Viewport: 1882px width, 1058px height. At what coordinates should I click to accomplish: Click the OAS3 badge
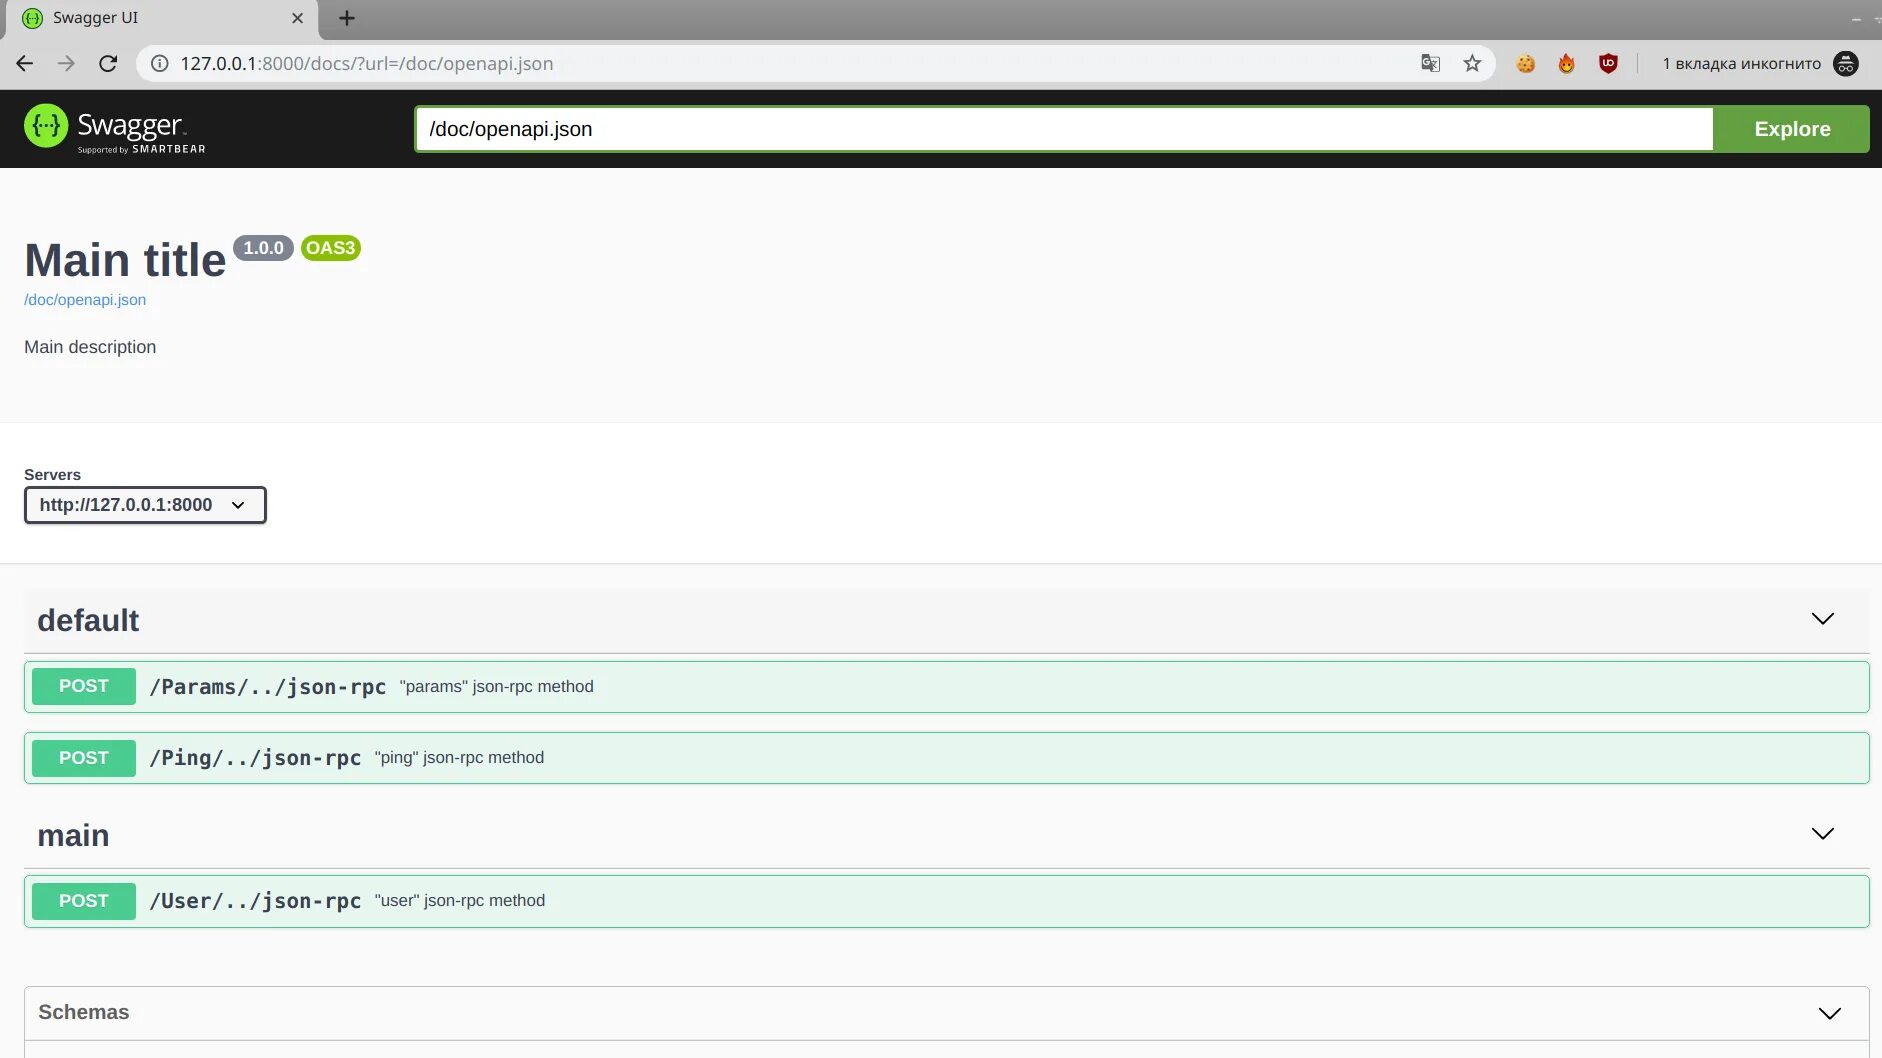point(330,248)
